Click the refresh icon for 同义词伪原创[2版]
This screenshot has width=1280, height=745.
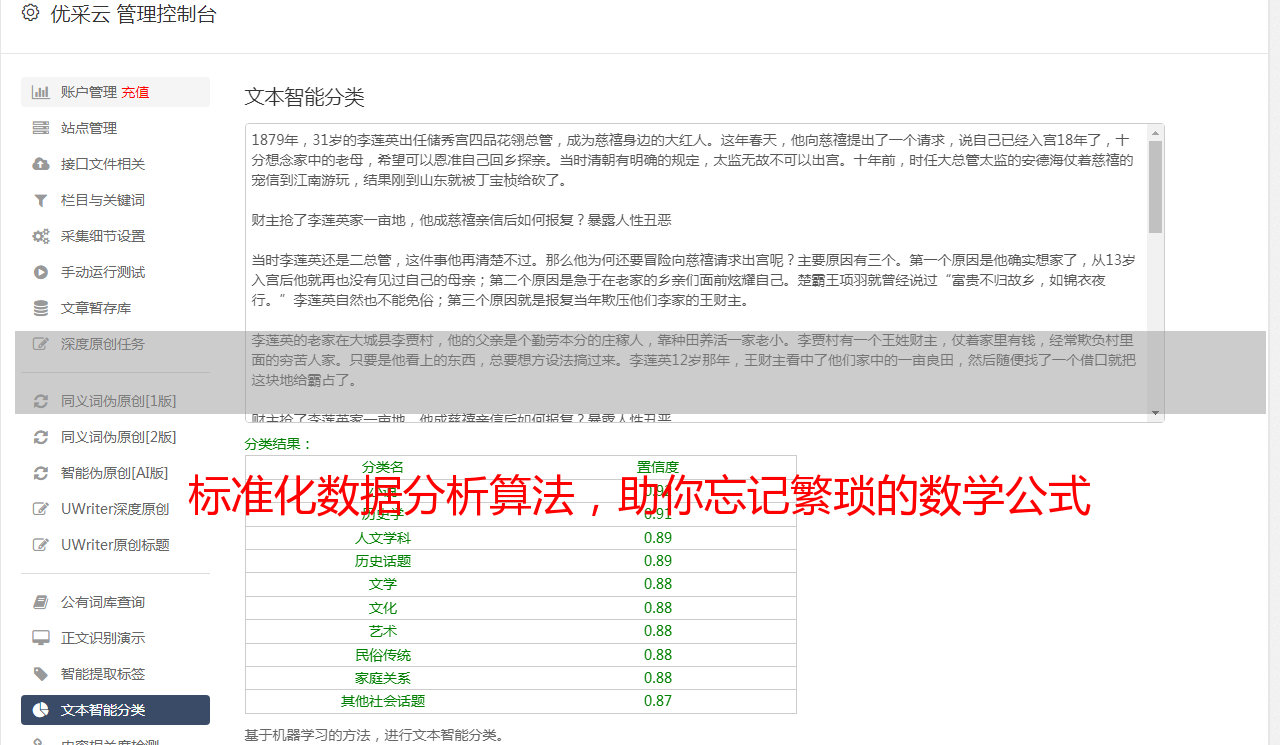point(41,437)
